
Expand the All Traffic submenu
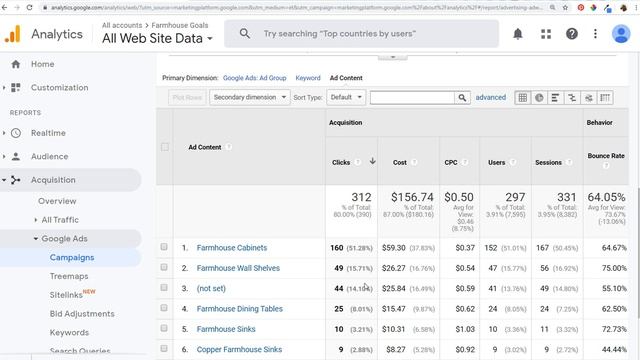(36, 220)
